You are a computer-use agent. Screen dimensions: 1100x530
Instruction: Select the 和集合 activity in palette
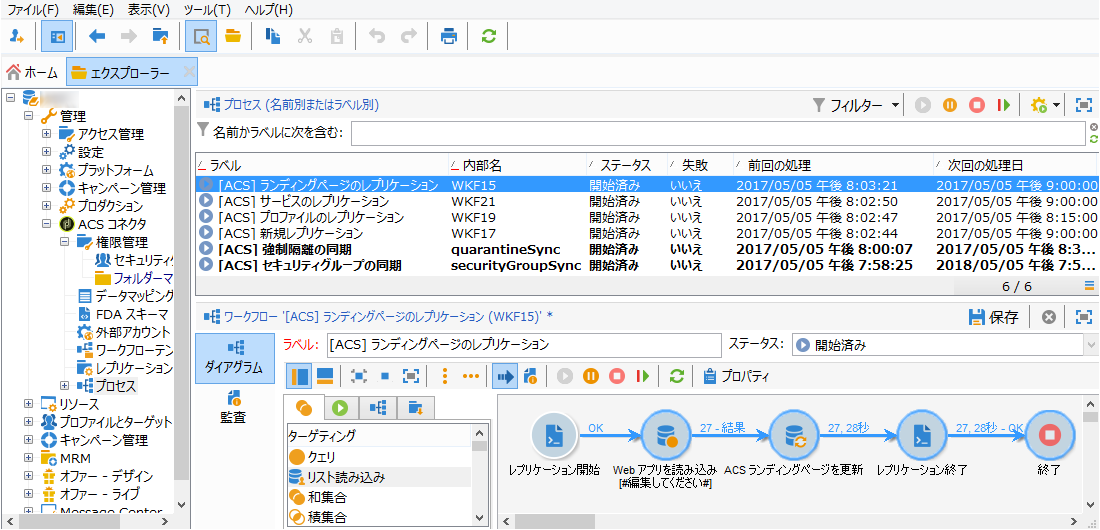(379, 498)
